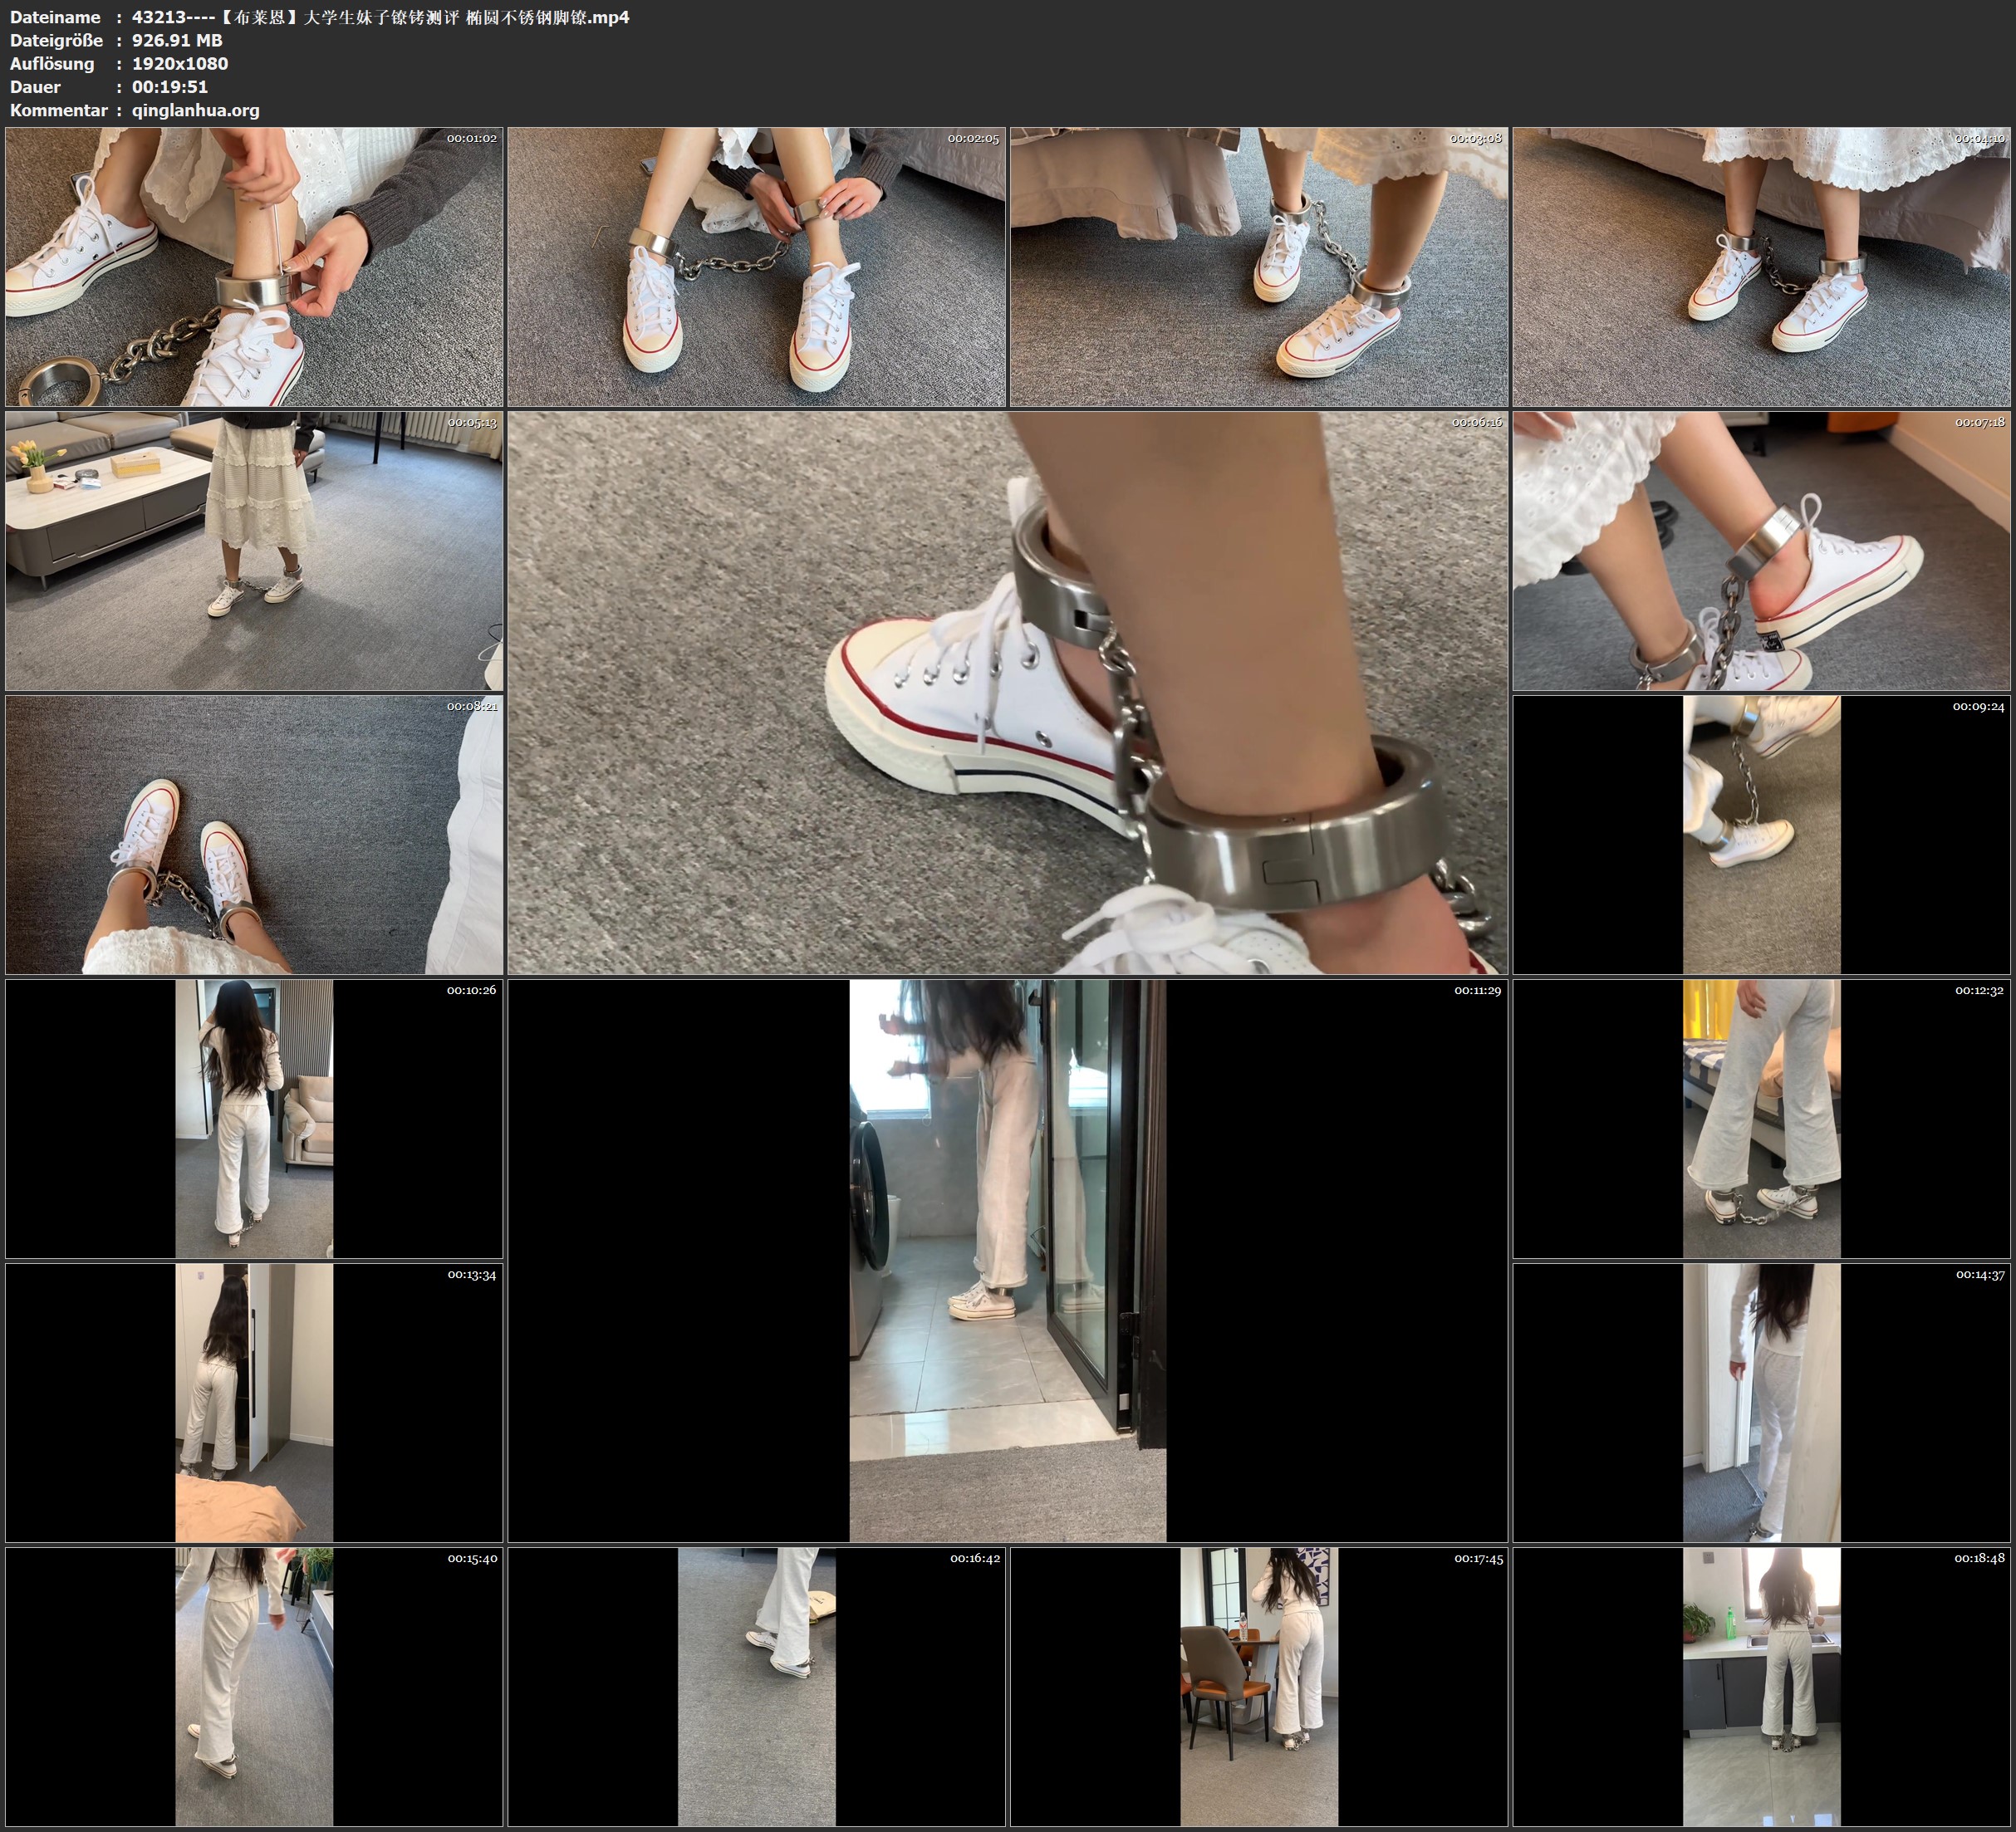The height and width of the screenshot is (1832, 2016).
Task: Select the living room frame at 00:05:13
Action: (254, 551)
